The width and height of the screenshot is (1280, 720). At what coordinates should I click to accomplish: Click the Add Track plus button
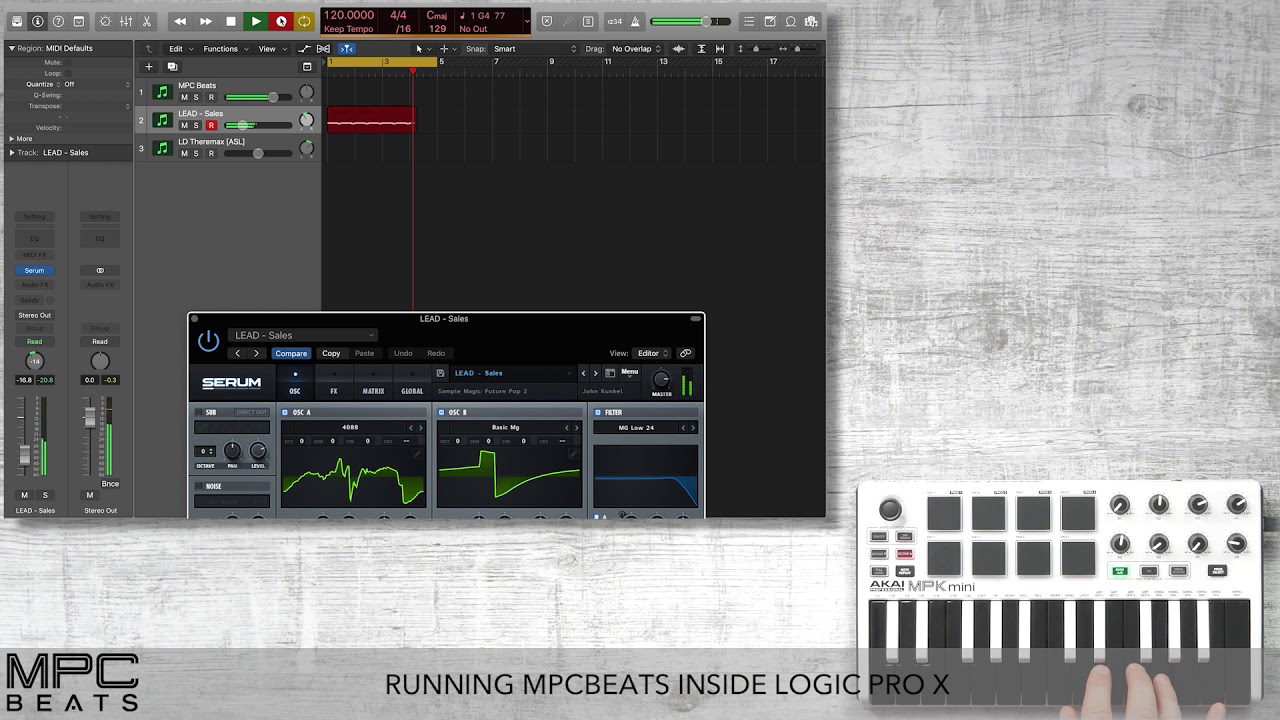[149, 67]
